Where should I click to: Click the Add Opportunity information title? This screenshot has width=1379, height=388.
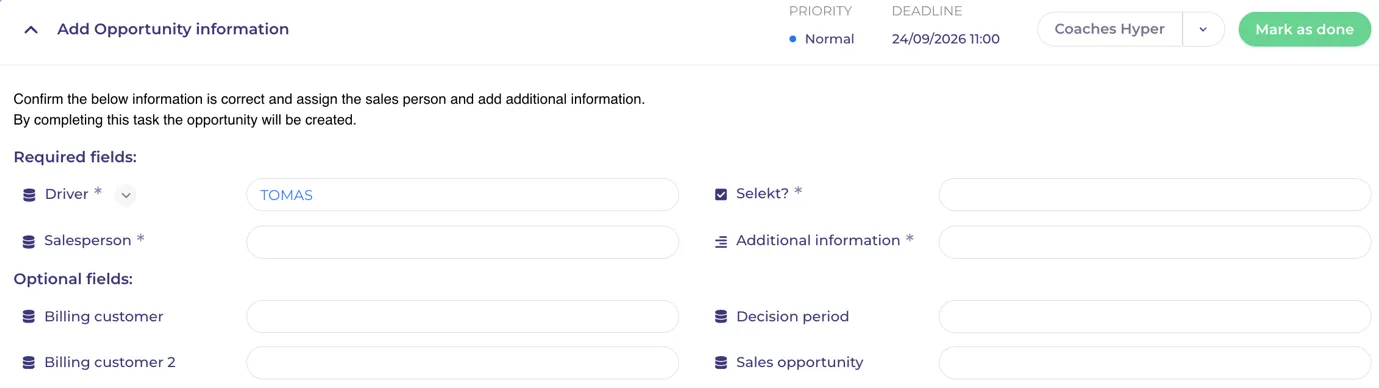(173, 29)
